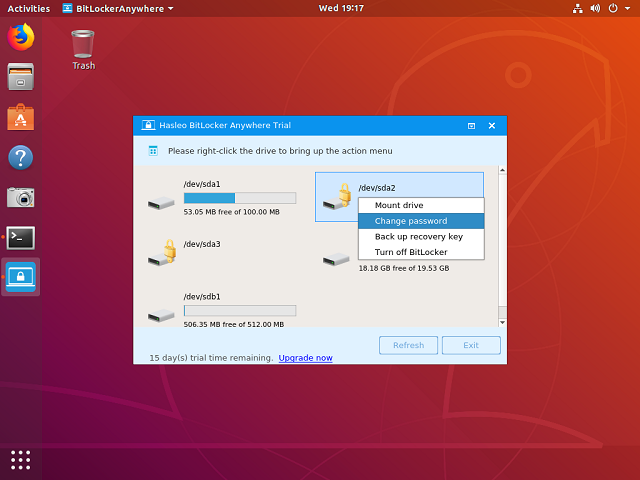
Task: Choose Change password menu entry
Action: (421, 221)
